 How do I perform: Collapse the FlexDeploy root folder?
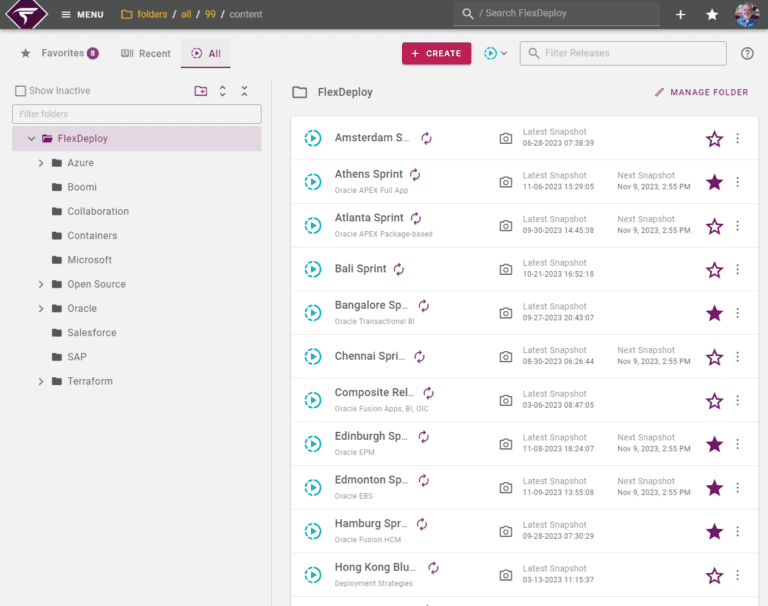pyautogui.click(x=31, y=139)
